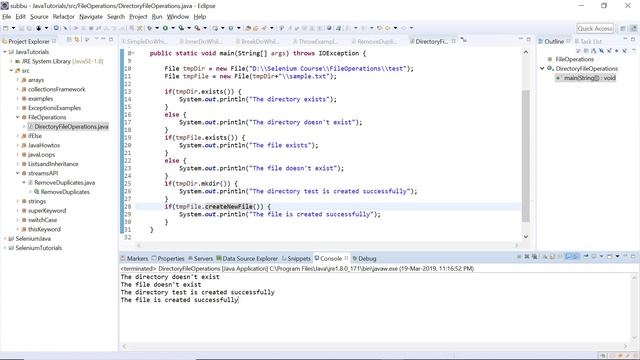Viewport: 640px width, 360px height.
Task: Switch to the Task List tab
Action: coord(588,41)
